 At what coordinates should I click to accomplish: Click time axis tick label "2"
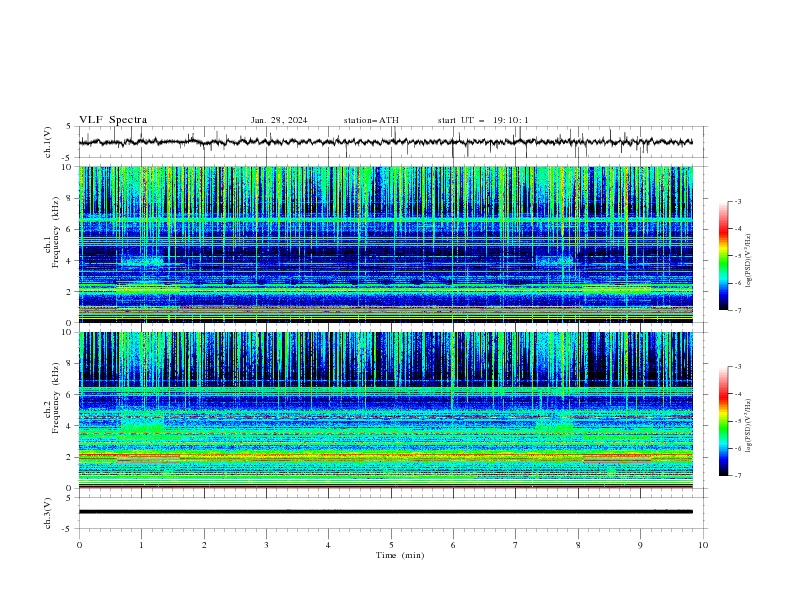pyautogui.click(x=204, y=545)
